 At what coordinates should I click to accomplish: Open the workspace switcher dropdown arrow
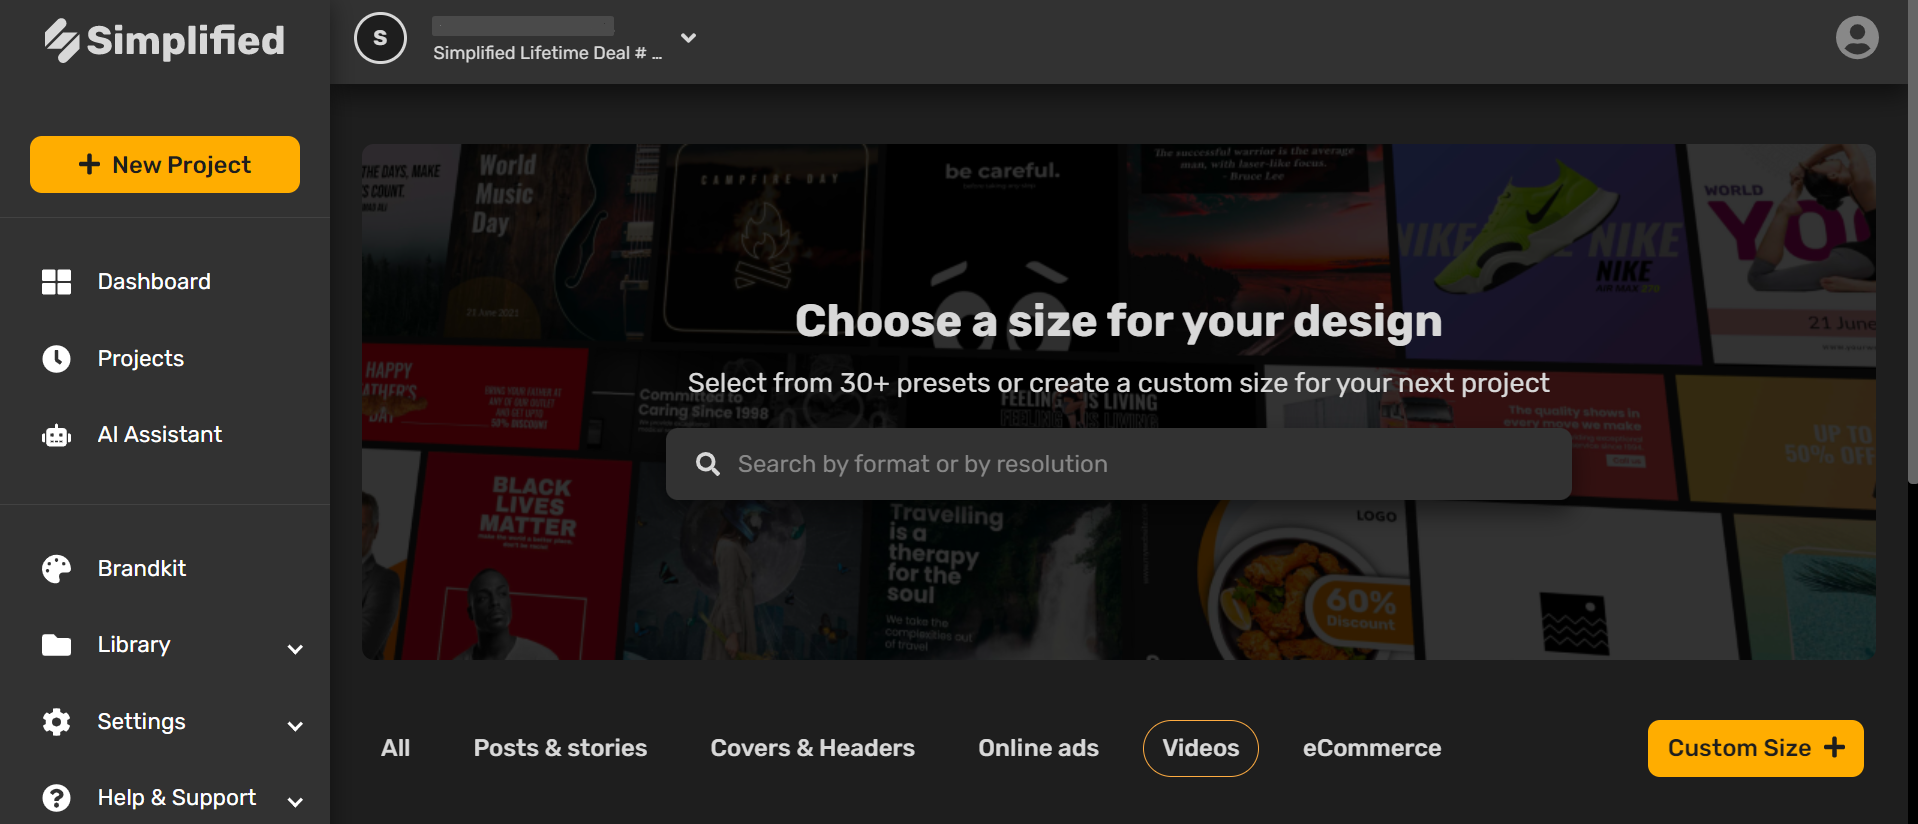pos(688,38)
